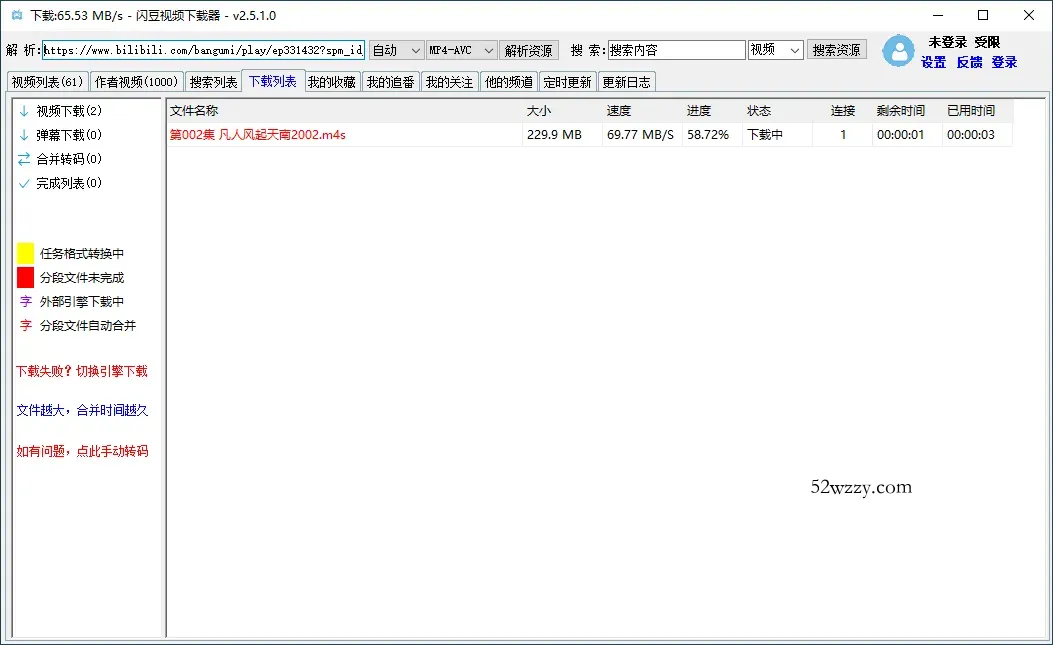Click the 搜索资源 button

coord(836,50)
